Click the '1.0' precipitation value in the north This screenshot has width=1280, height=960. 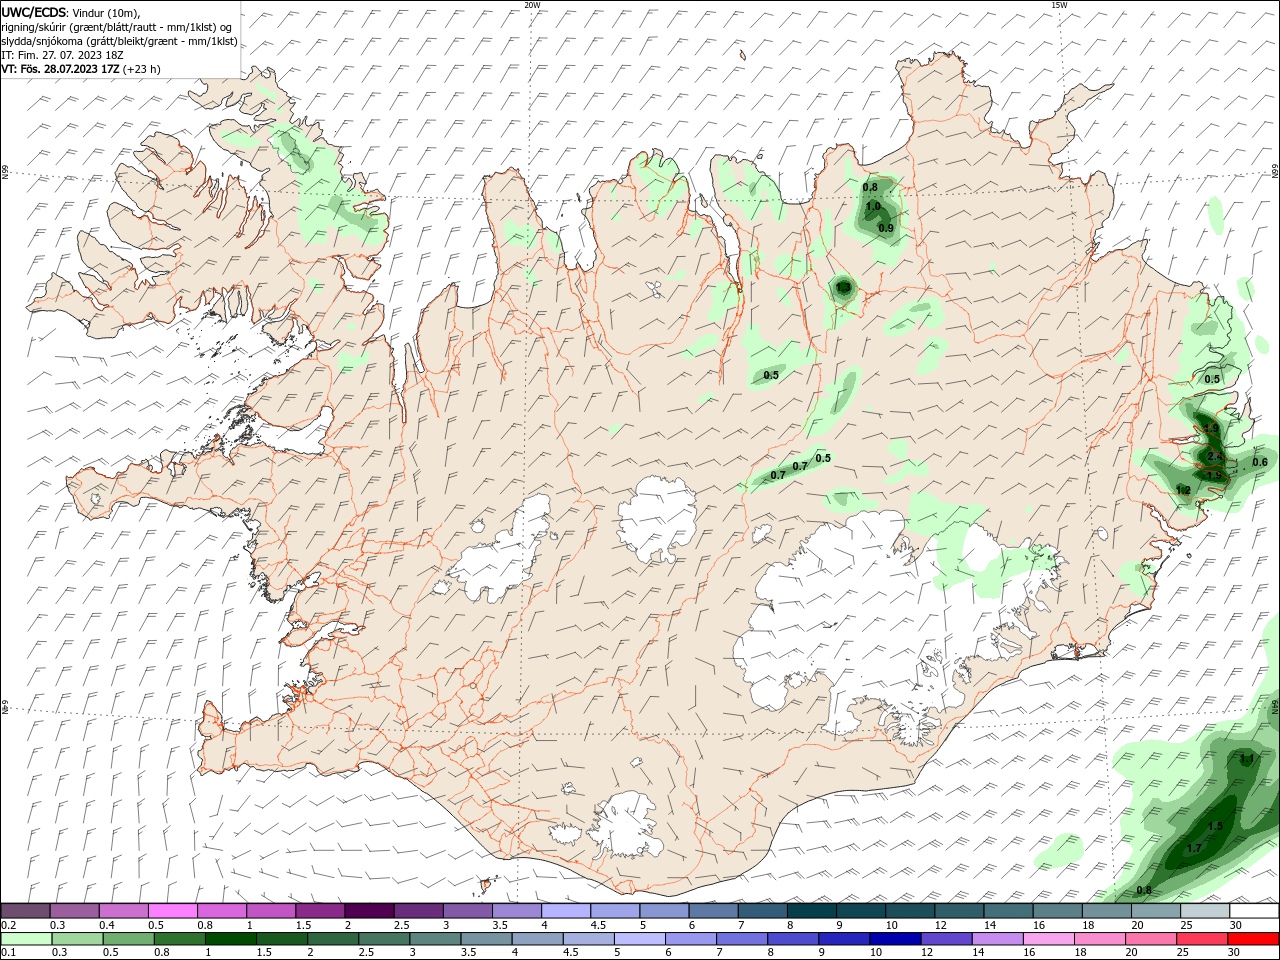873,207
